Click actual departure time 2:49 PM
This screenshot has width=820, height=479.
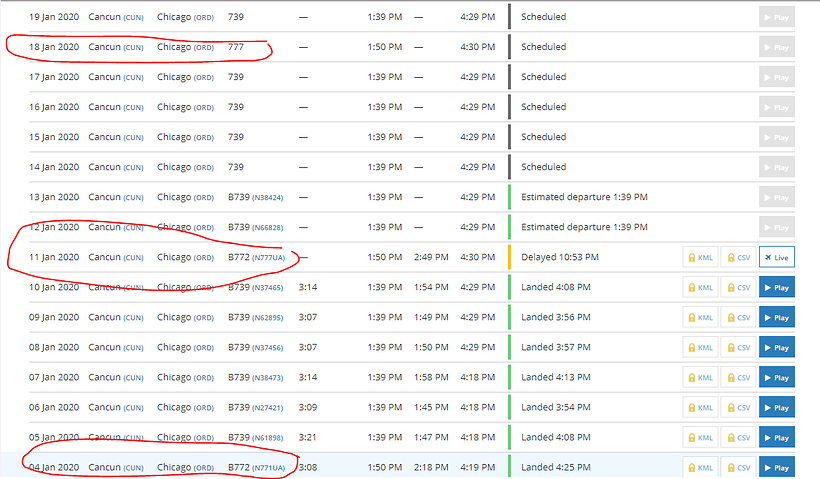pyautogui.click(x=431, y=257)
